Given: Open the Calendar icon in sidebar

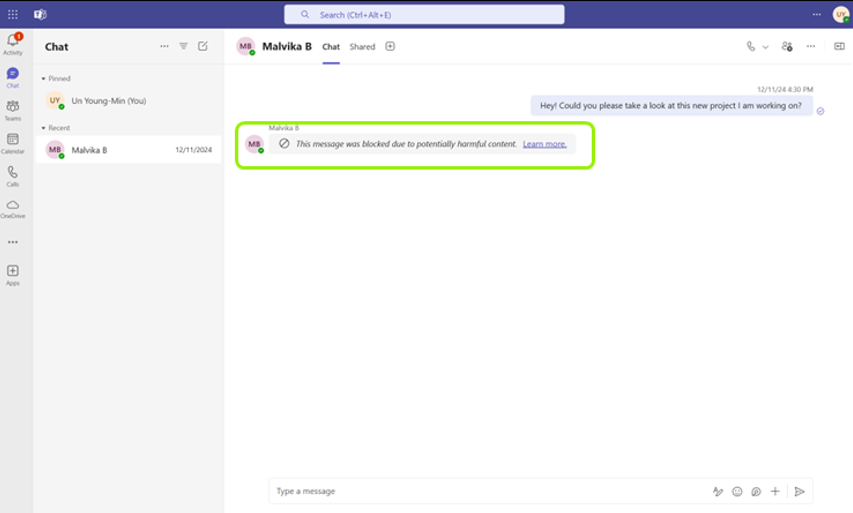Looking at the screenshot, I should (13, 139).
